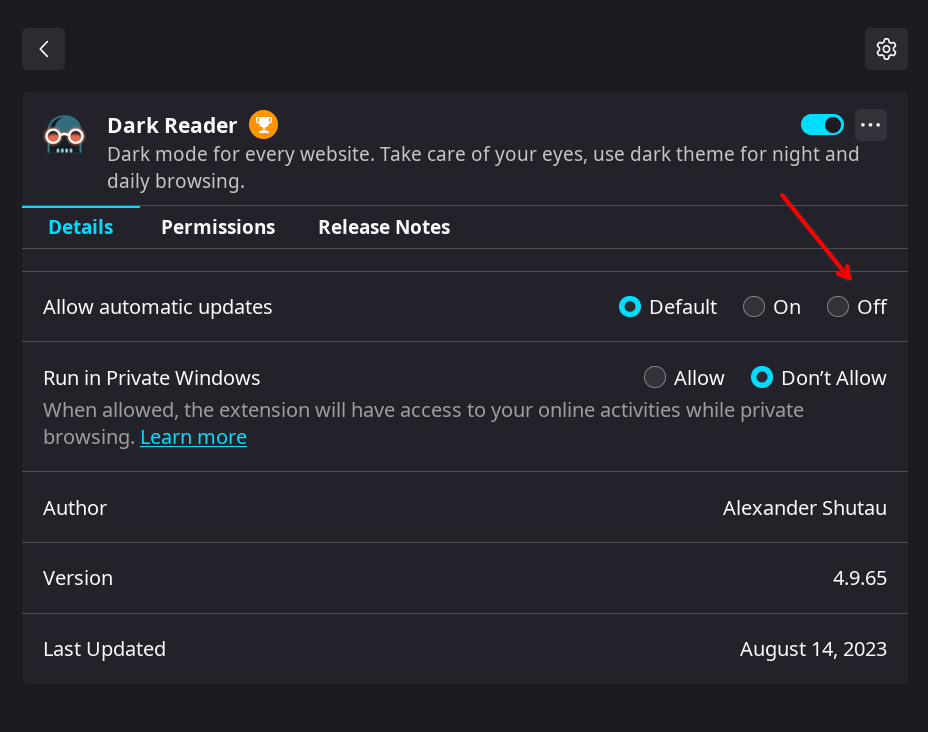Toggle the Dark Reader enable switch

coord(822,125)
